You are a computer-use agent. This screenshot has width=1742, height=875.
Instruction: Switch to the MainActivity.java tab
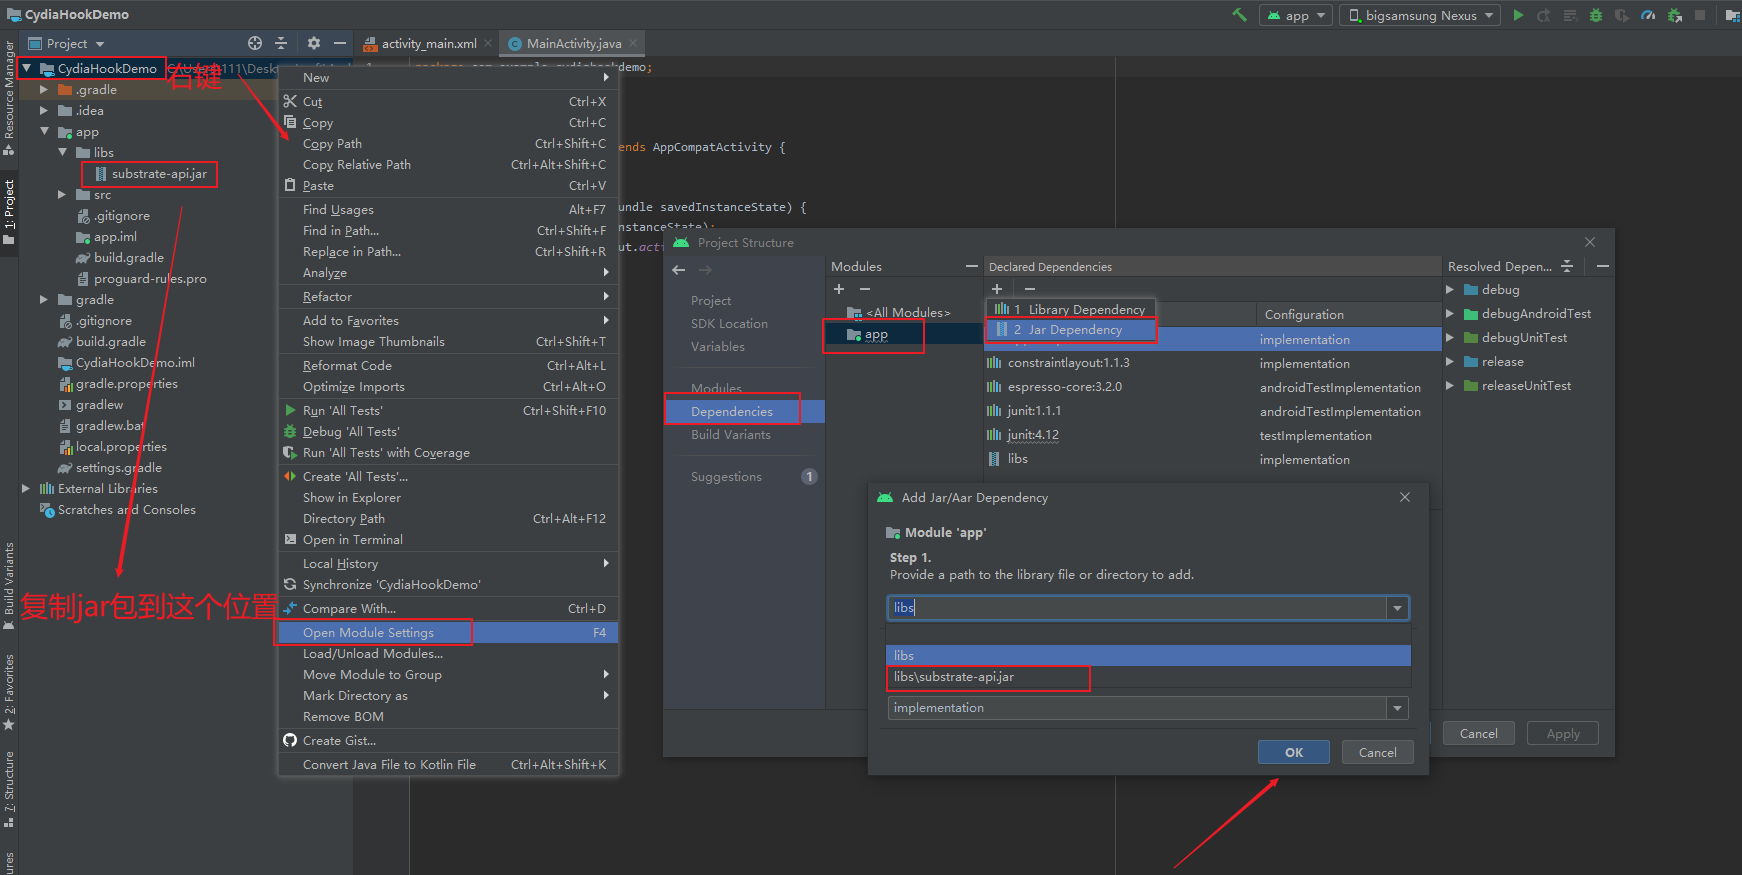pyautogui.click(x=572, y=43)
